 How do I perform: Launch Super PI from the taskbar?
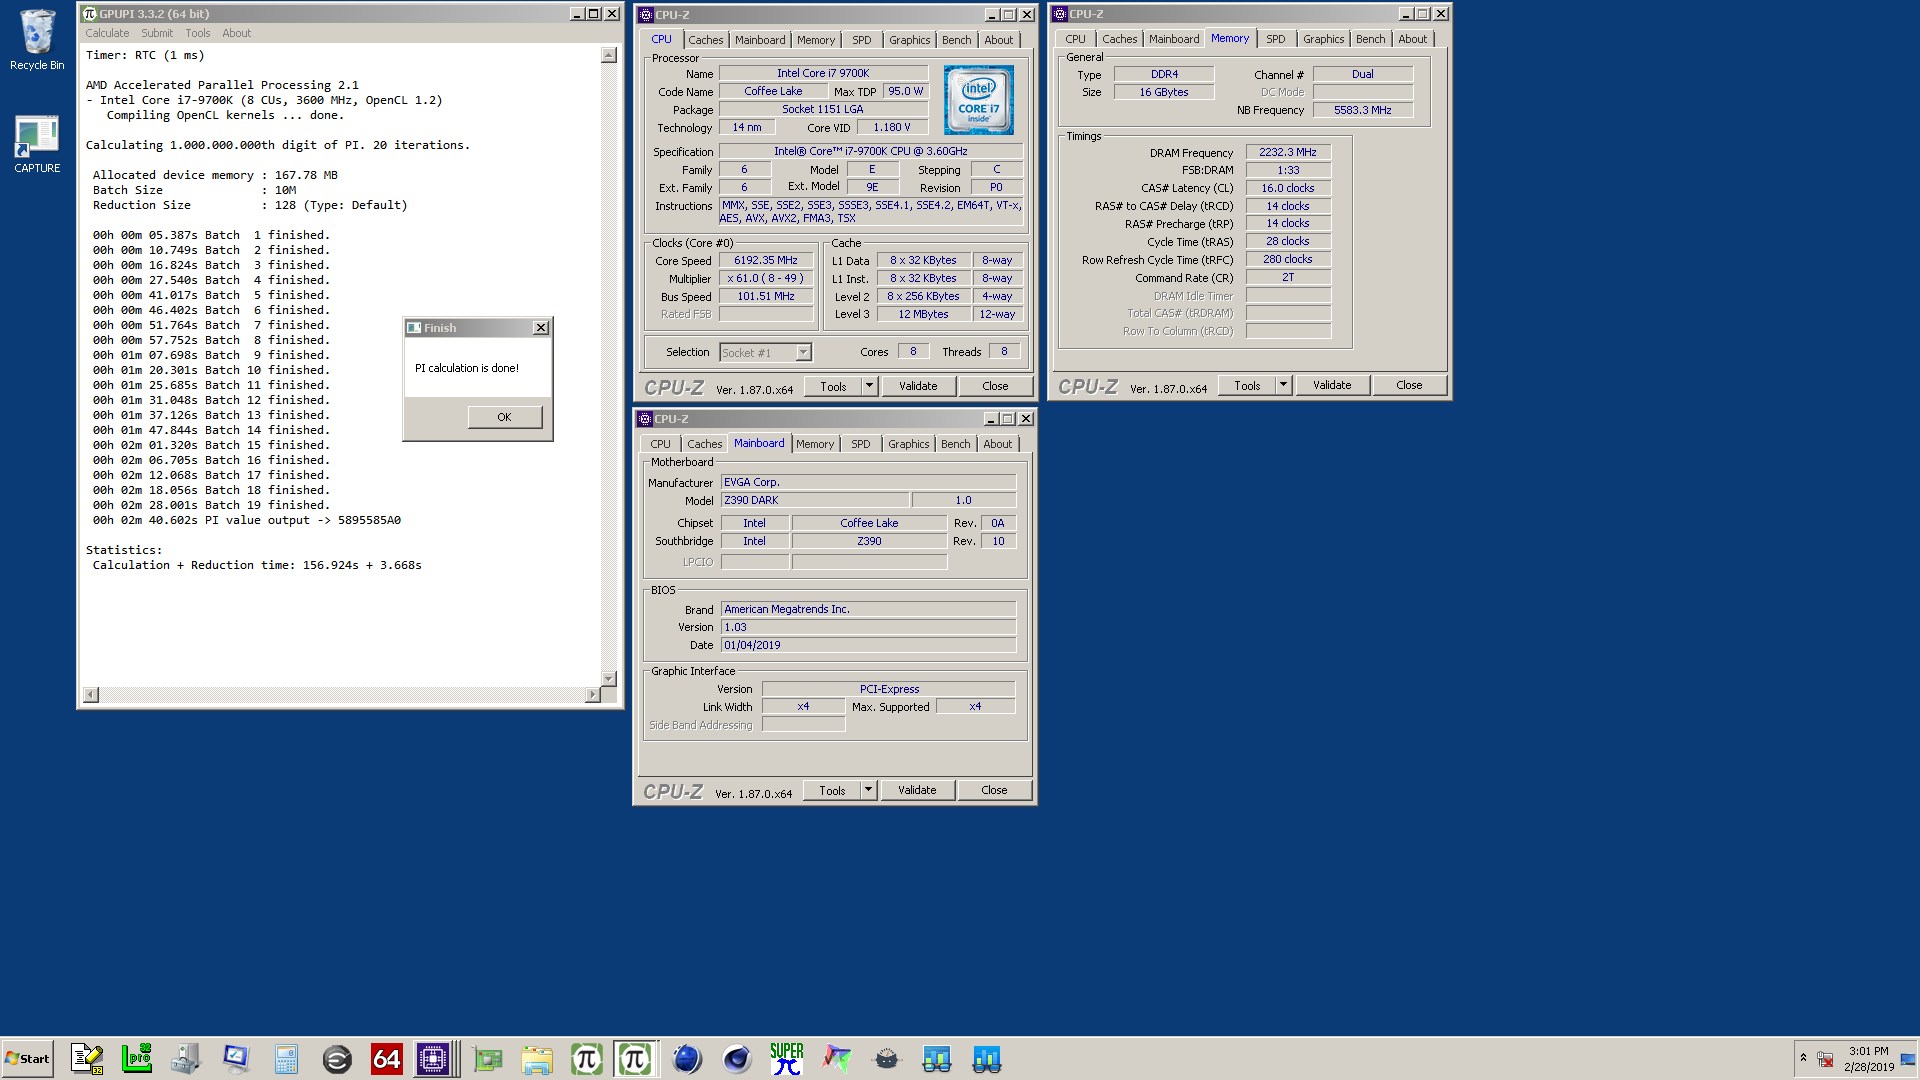click(x=787, y=1059)
